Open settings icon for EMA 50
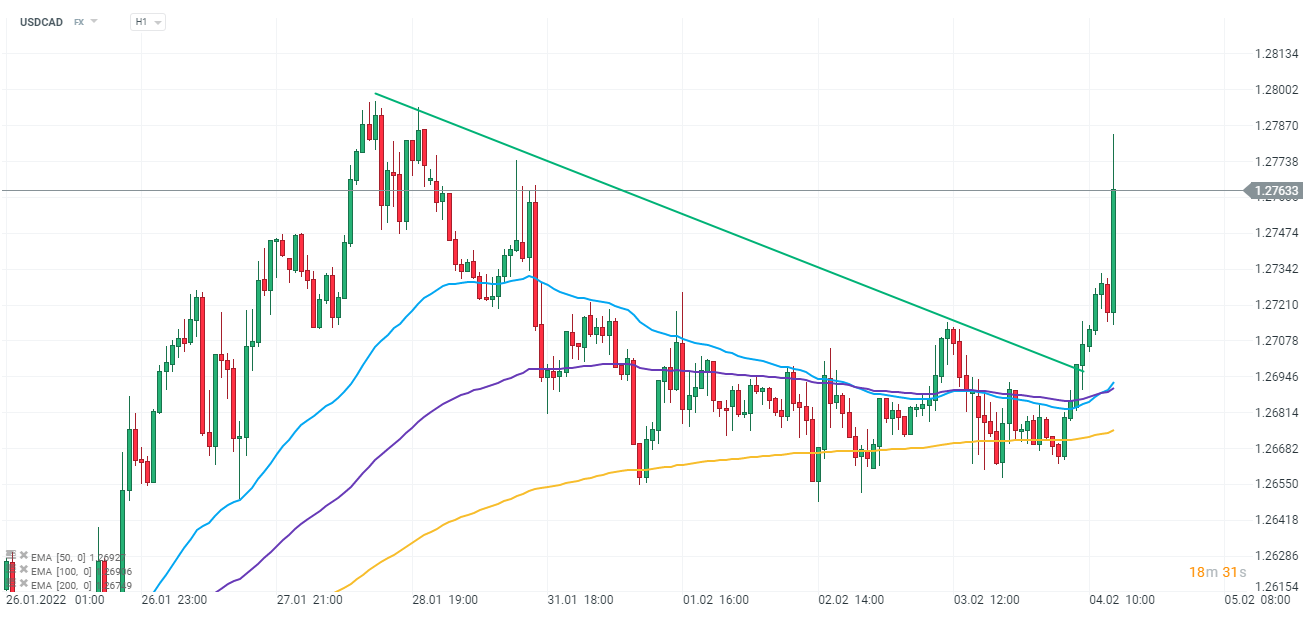 tap(10, 555)
